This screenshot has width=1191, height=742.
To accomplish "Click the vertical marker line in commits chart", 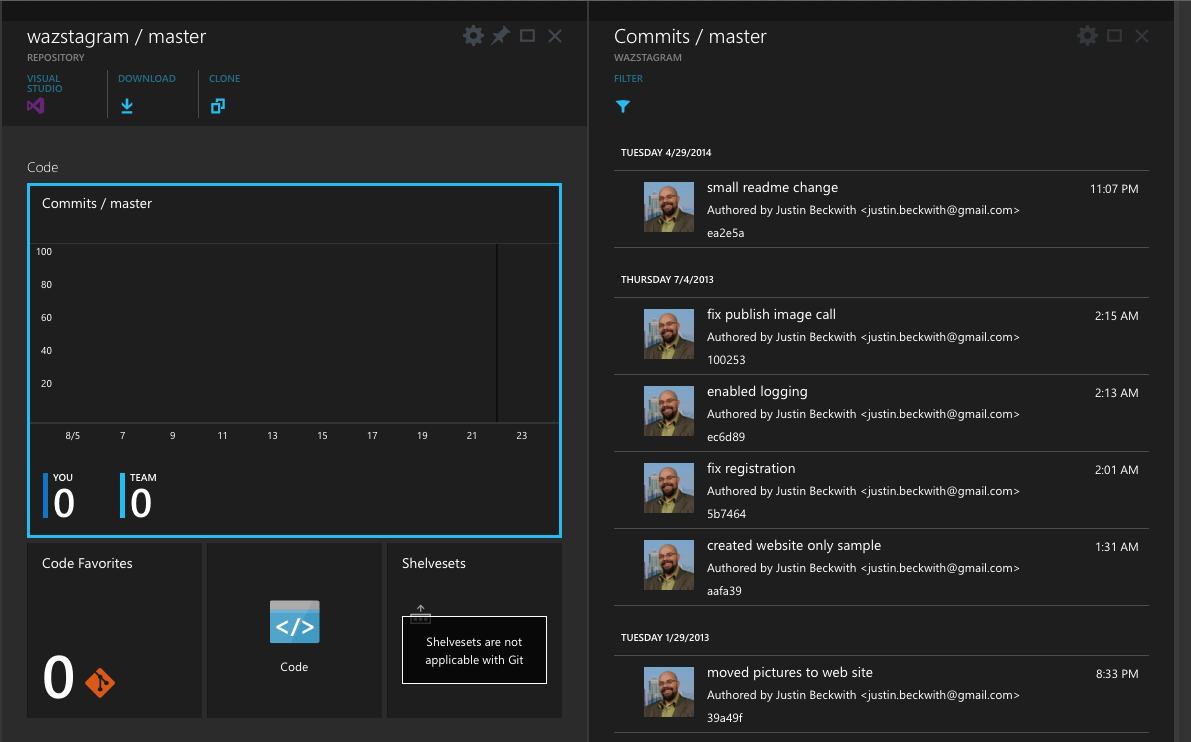I will pyautogui.click(x=497, y=333).
